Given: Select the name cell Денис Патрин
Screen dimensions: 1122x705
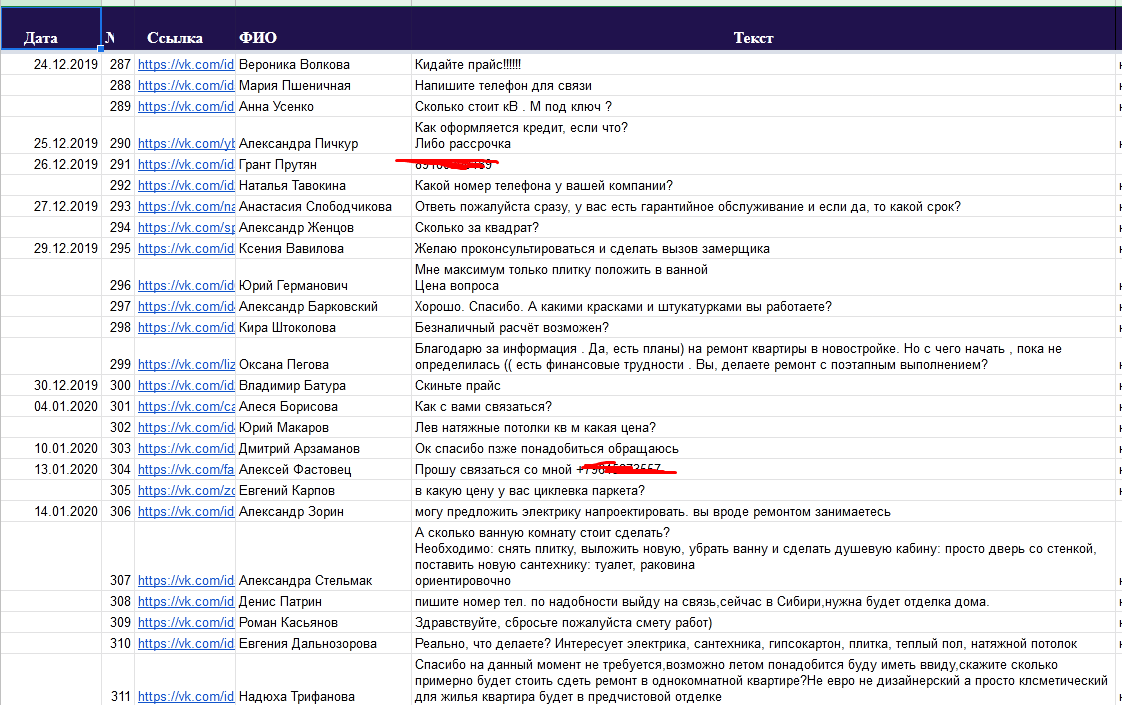Looking at the screenshot, I should click(323, 601).
